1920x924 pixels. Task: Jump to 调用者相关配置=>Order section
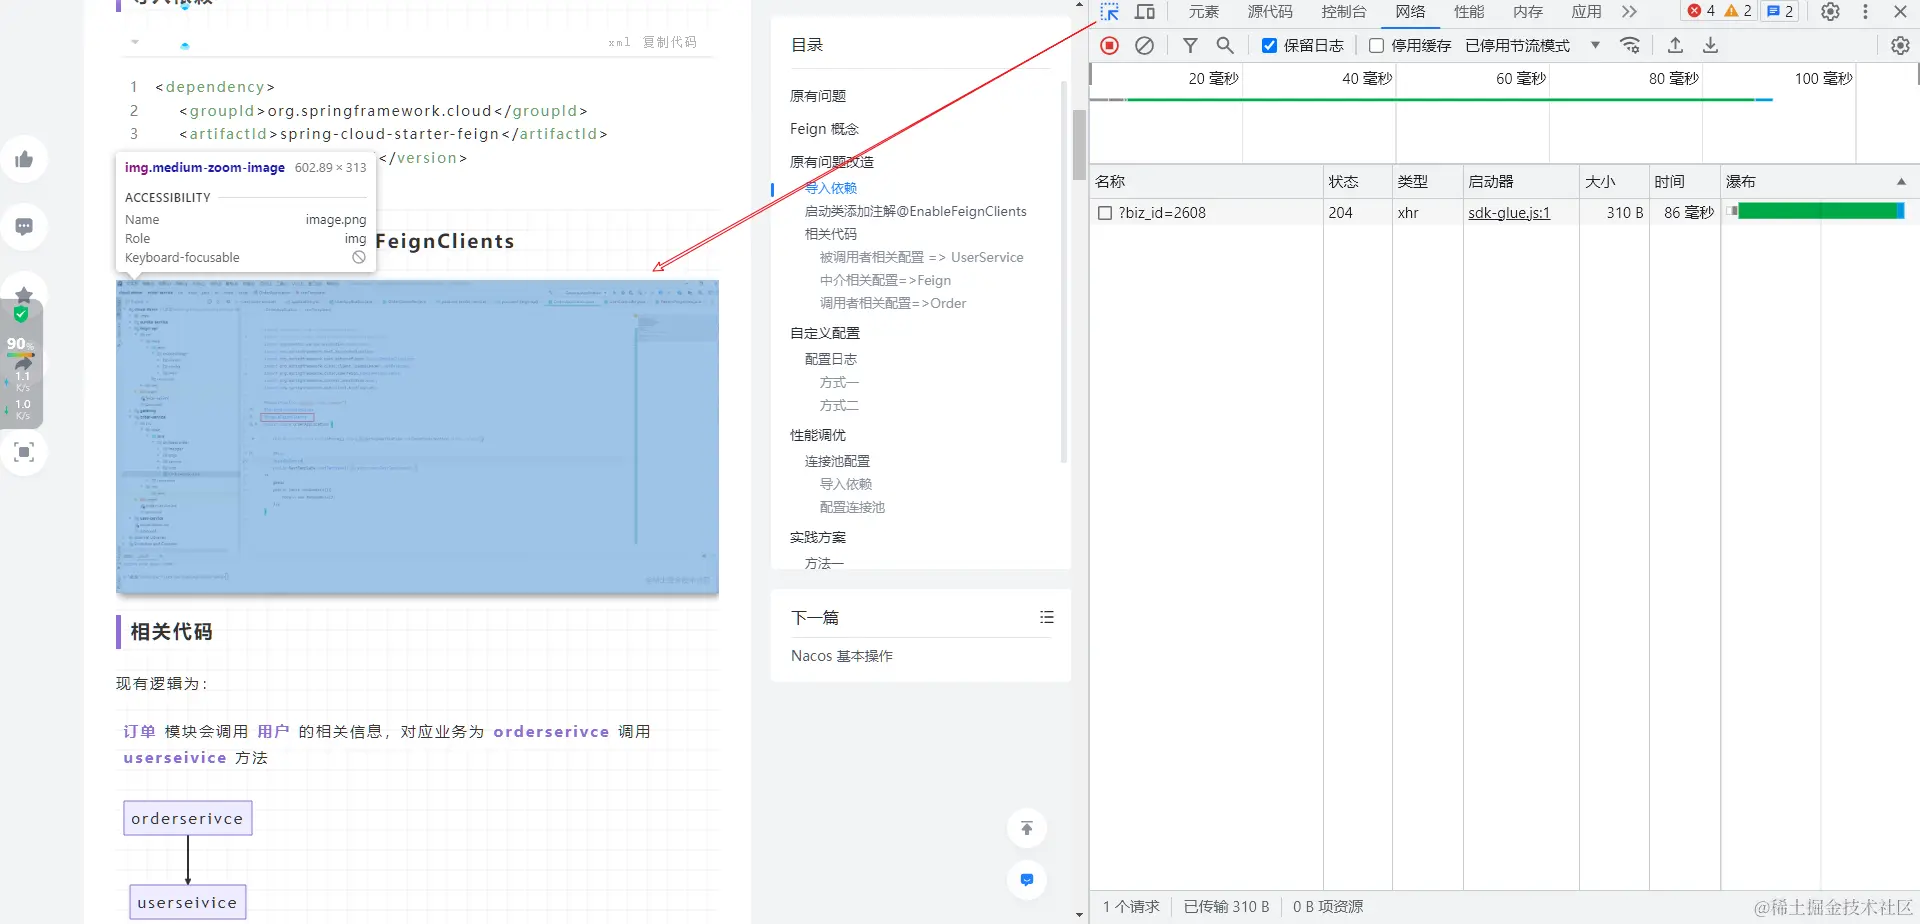[893, 303]
